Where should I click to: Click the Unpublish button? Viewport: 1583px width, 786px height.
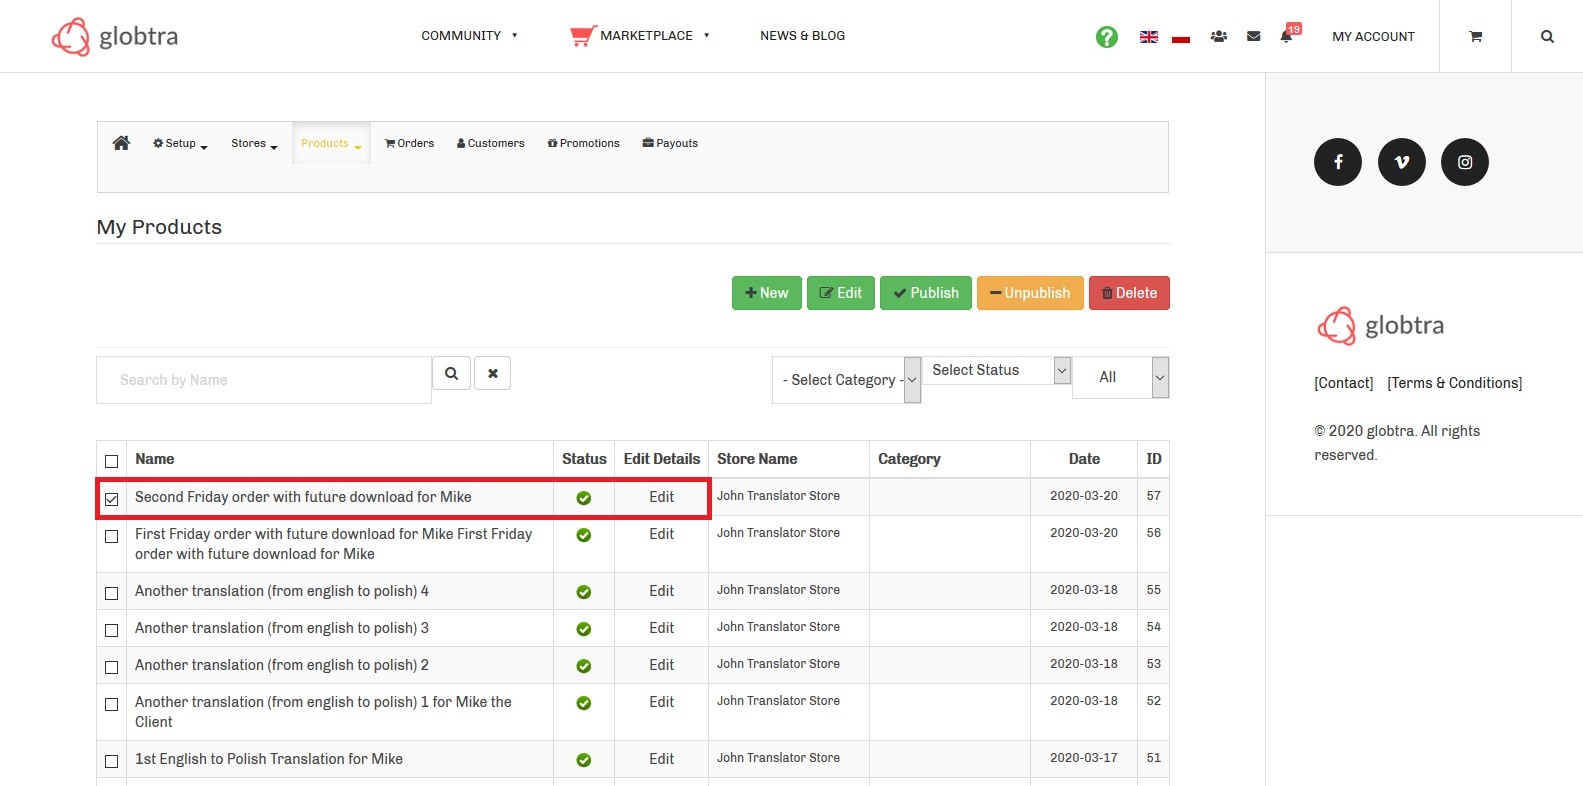pyautogui.click(x=1030, y=293)
